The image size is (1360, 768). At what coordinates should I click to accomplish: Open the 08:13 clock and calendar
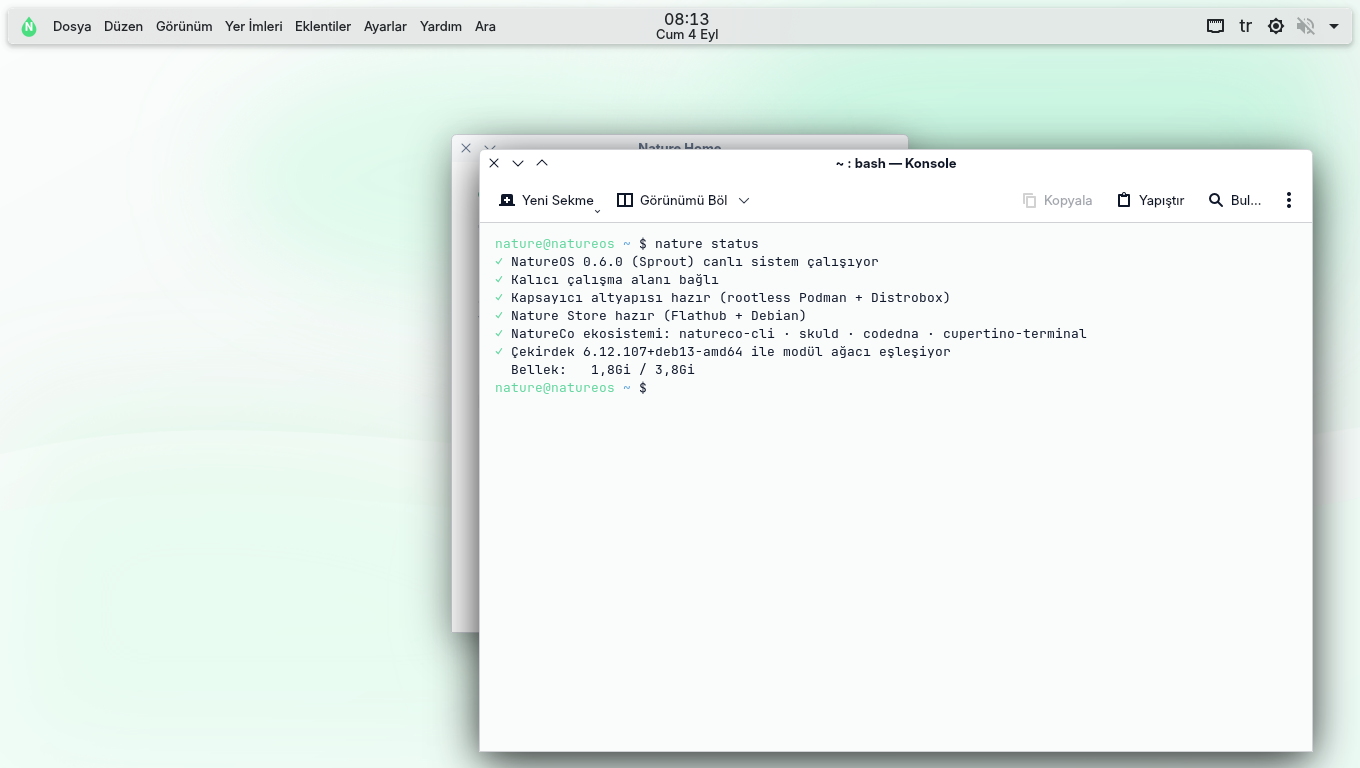tap(687, 26)
